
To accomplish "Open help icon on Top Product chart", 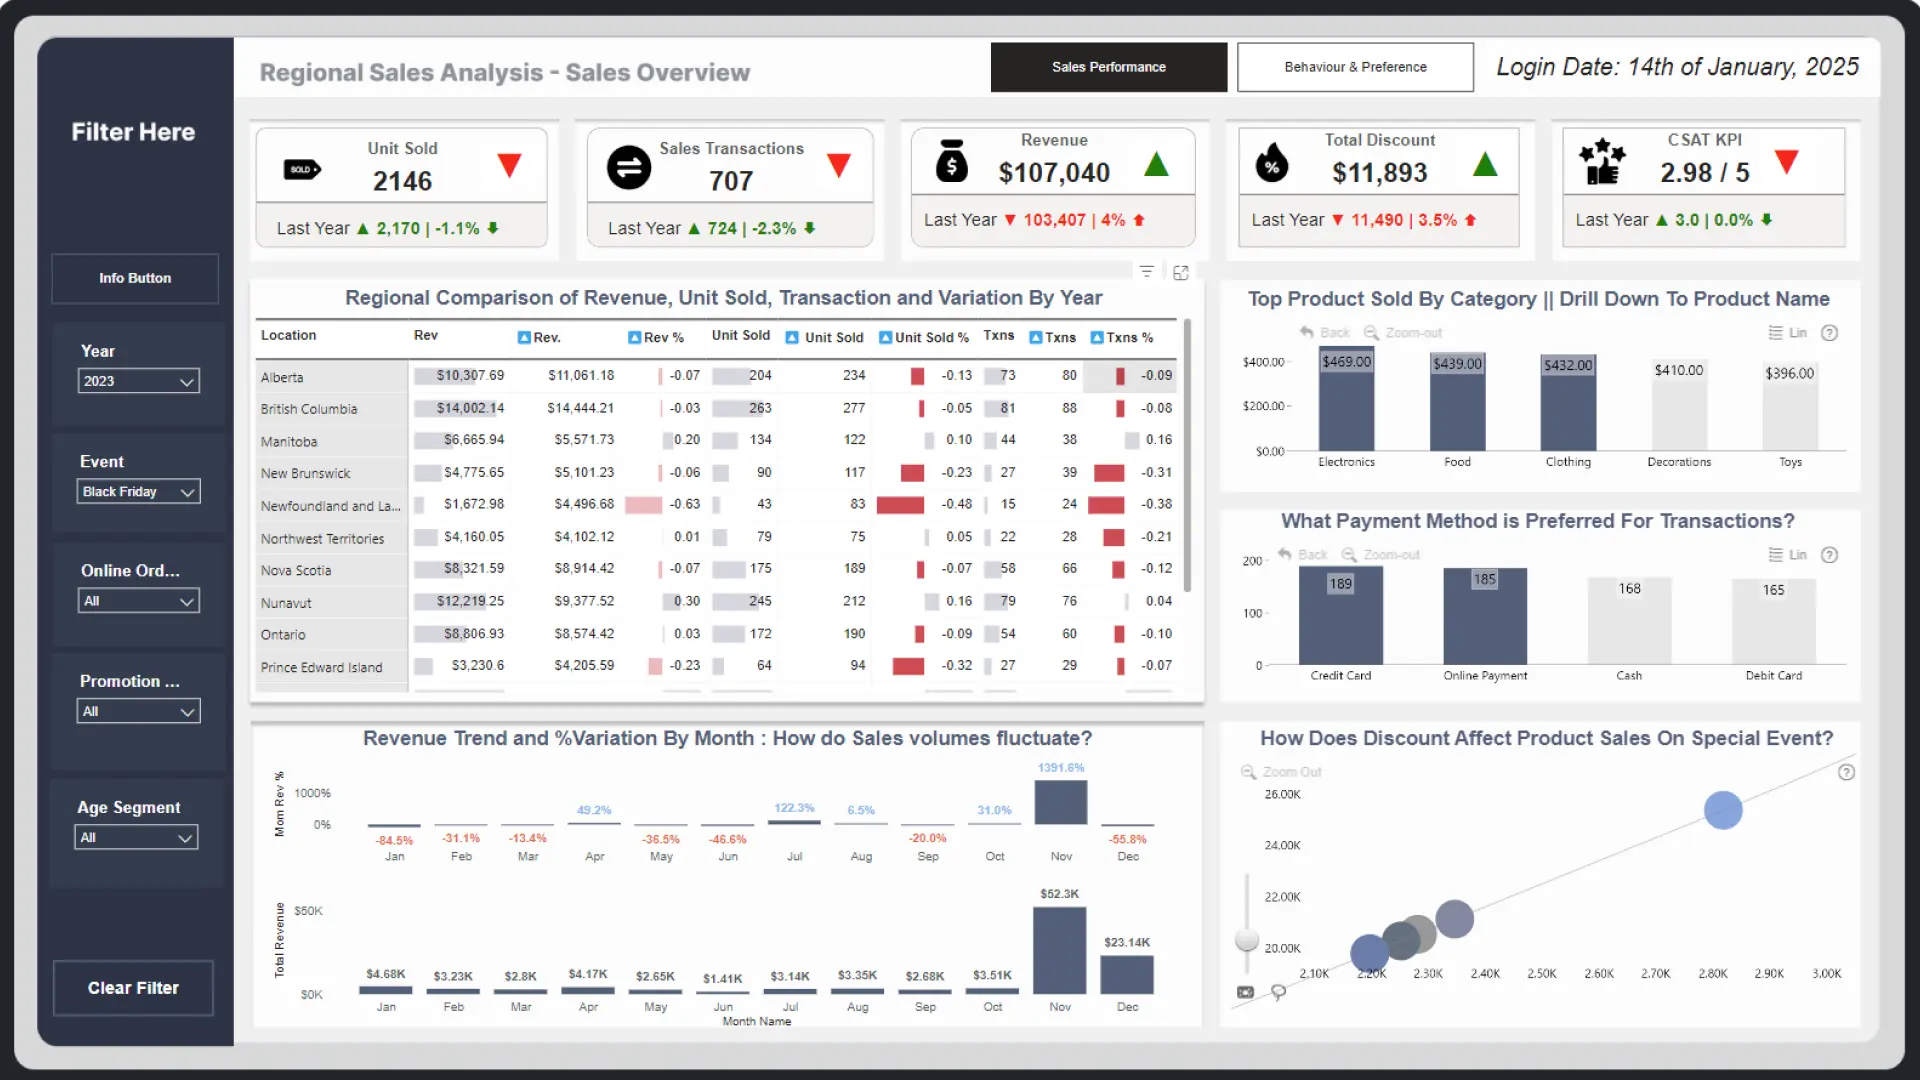I will 1830,333.
